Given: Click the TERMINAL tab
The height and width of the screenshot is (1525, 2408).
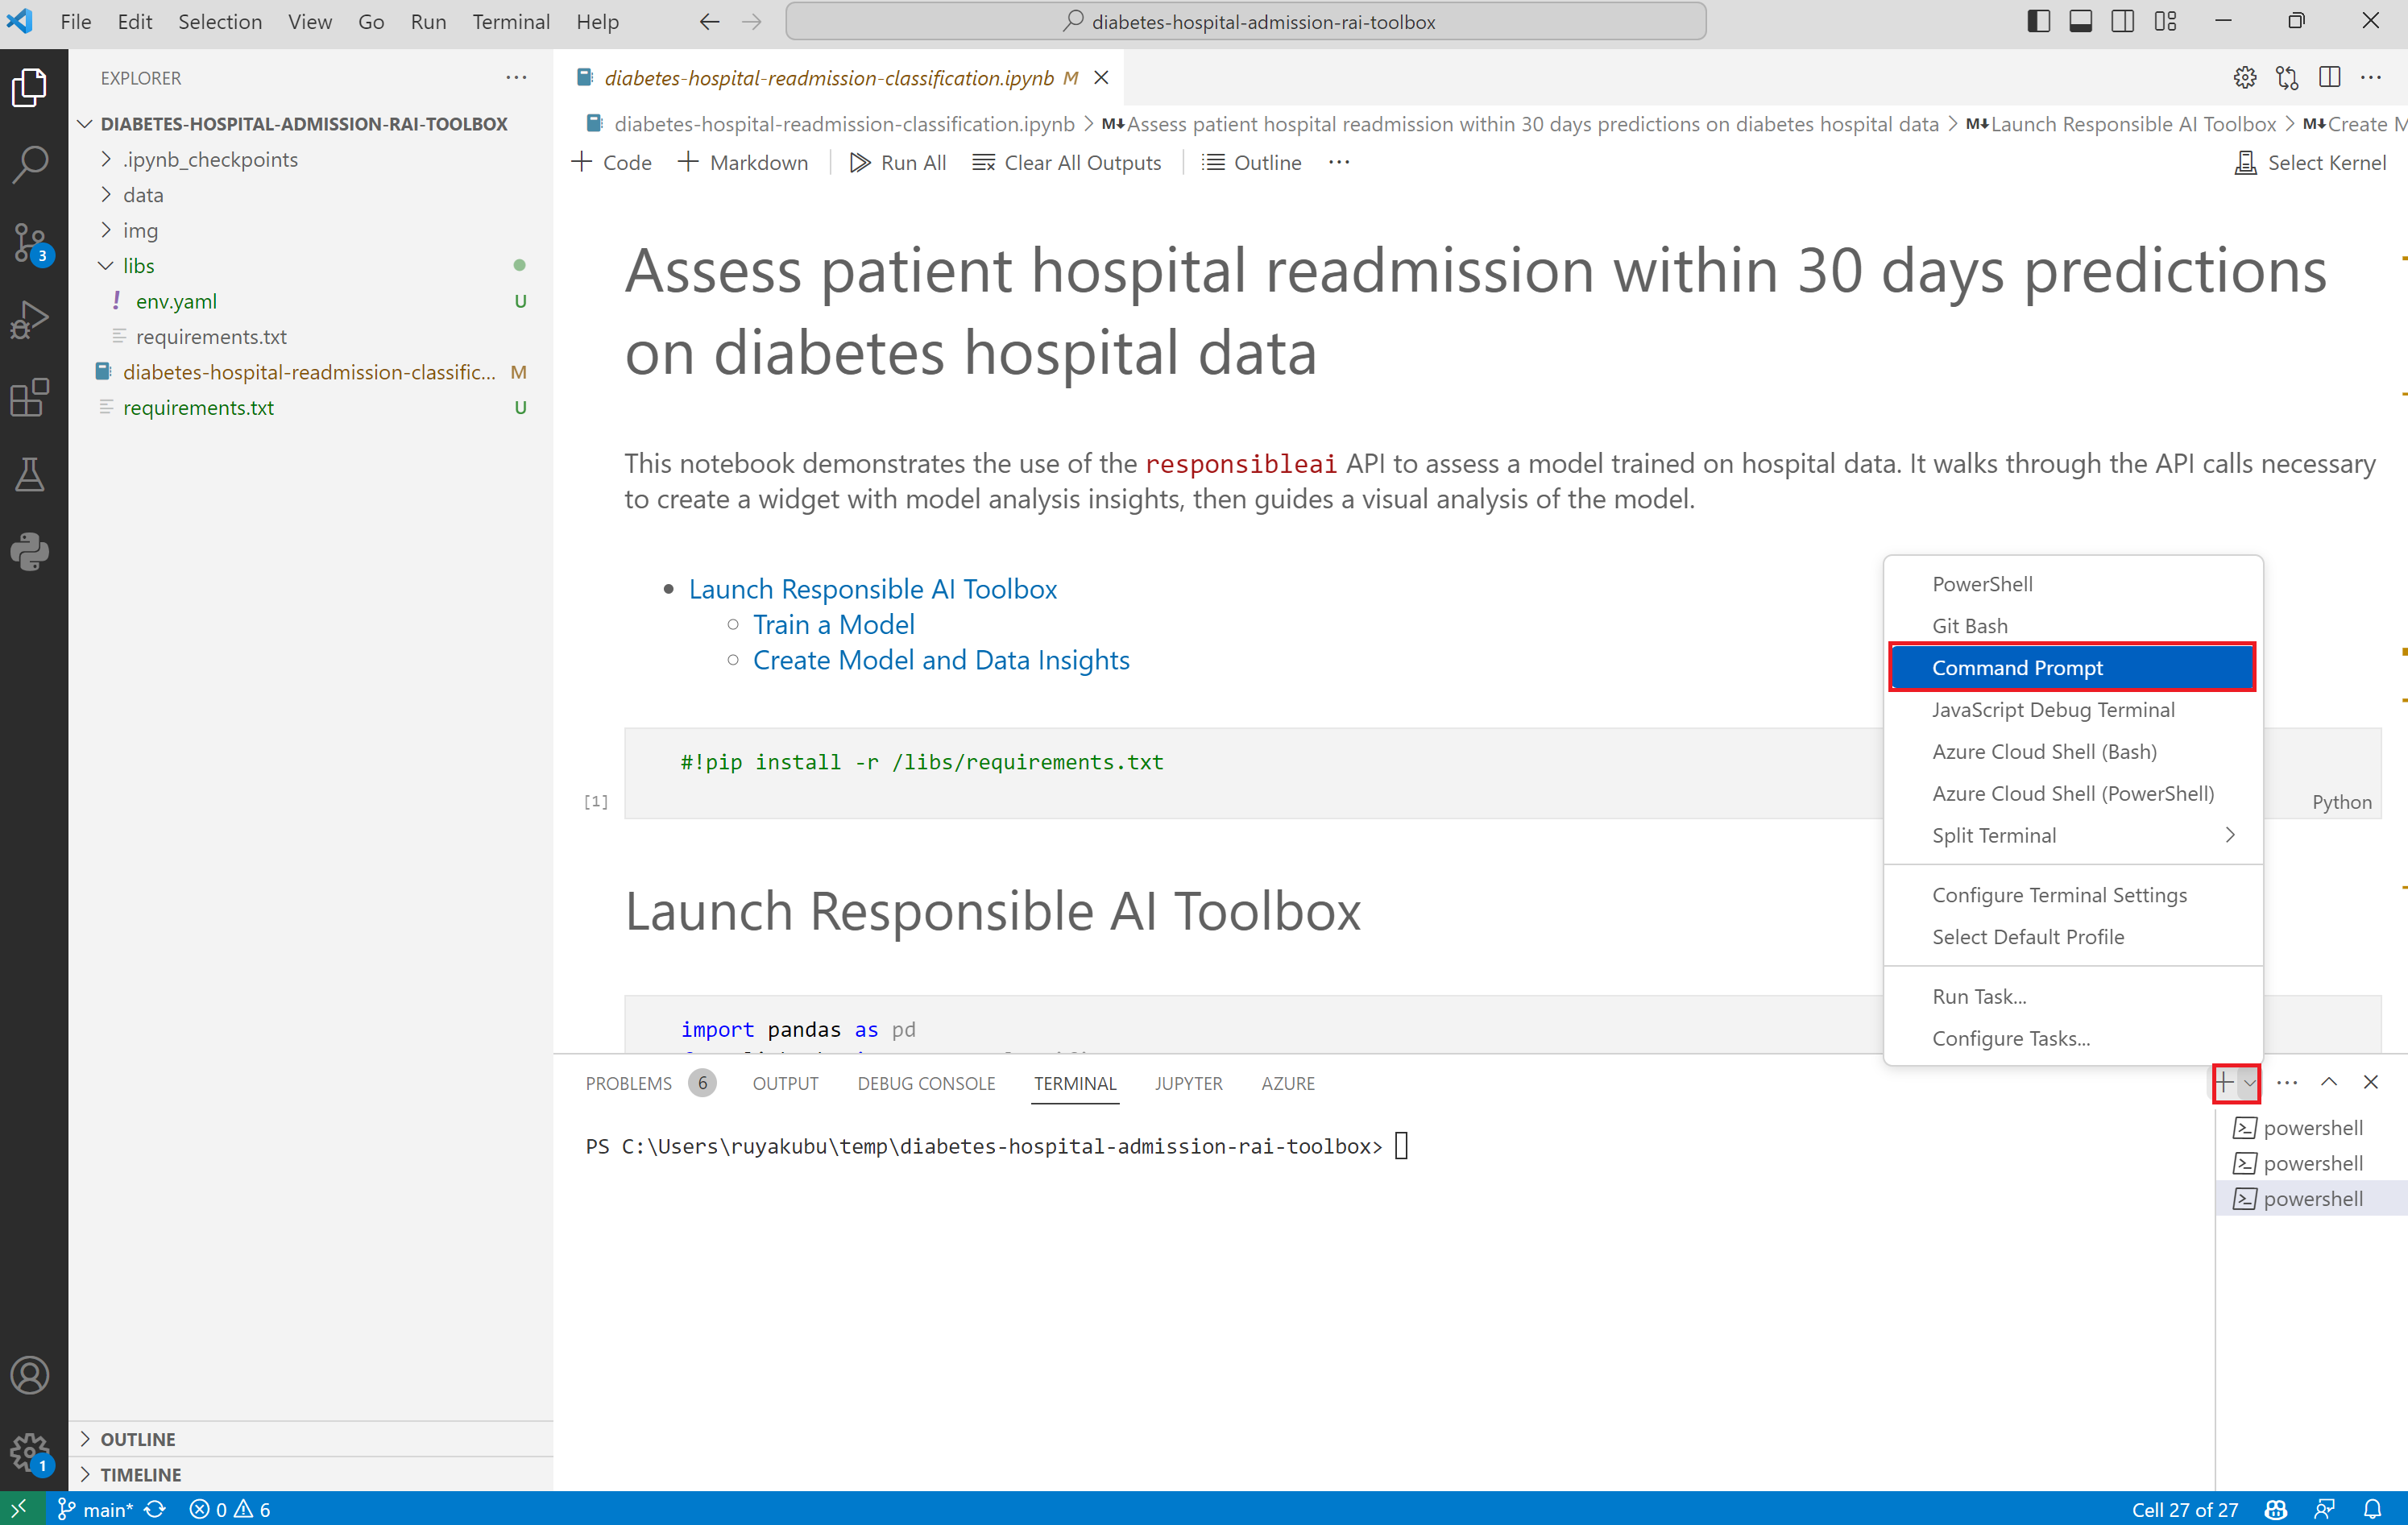Looking at the screenshot, I should pos(1074,1081).
